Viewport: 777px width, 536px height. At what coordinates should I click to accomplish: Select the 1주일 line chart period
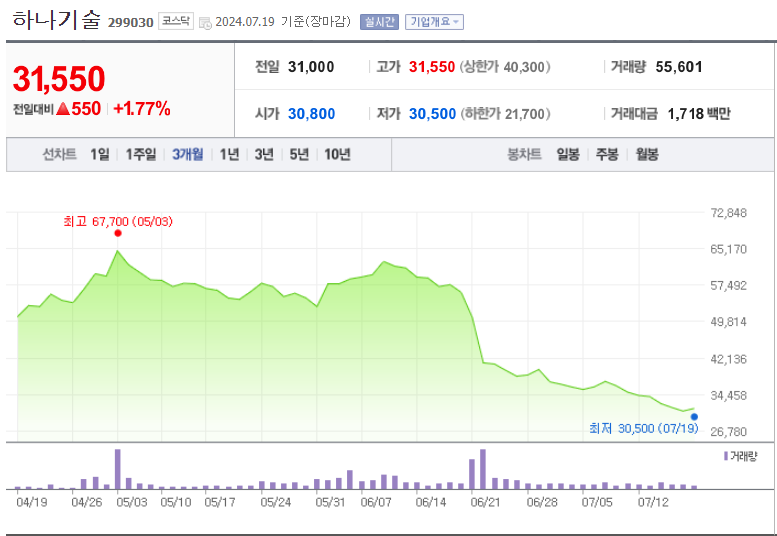coord(141,154)
